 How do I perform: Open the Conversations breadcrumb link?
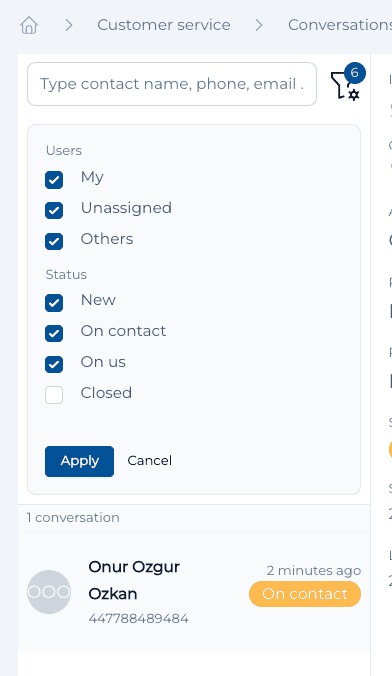340,25
